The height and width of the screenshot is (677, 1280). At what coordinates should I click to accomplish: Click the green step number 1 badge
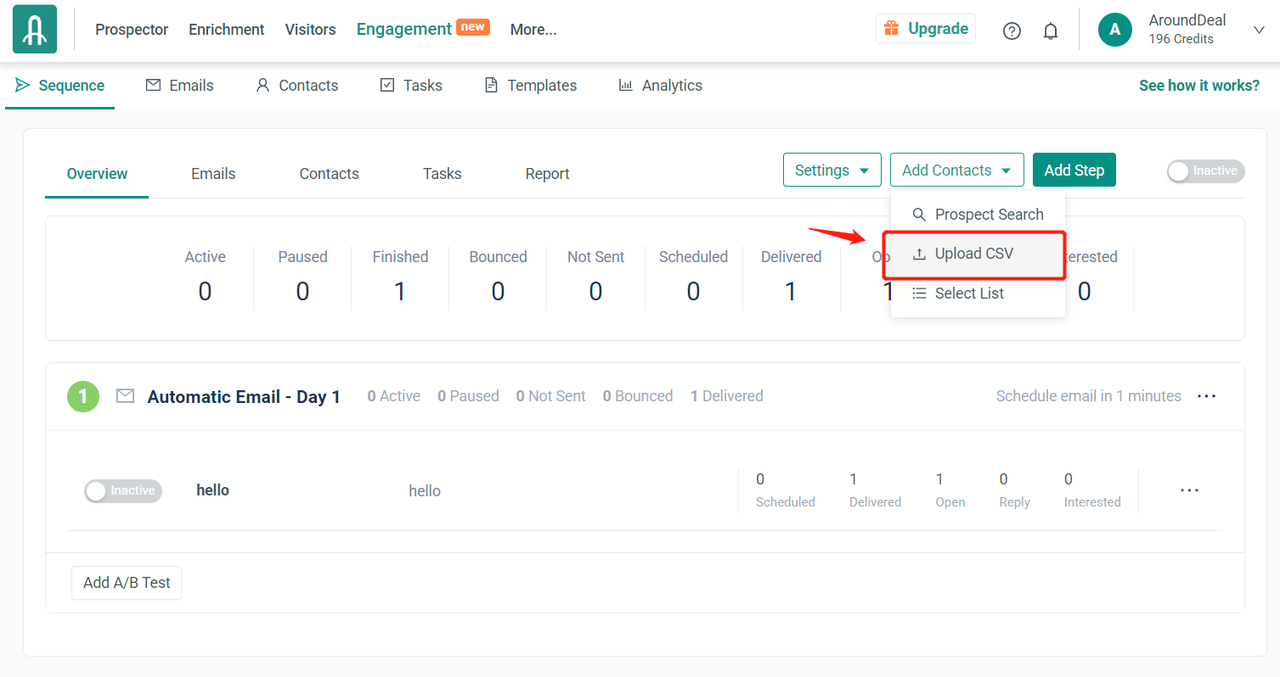click(83, 397)
